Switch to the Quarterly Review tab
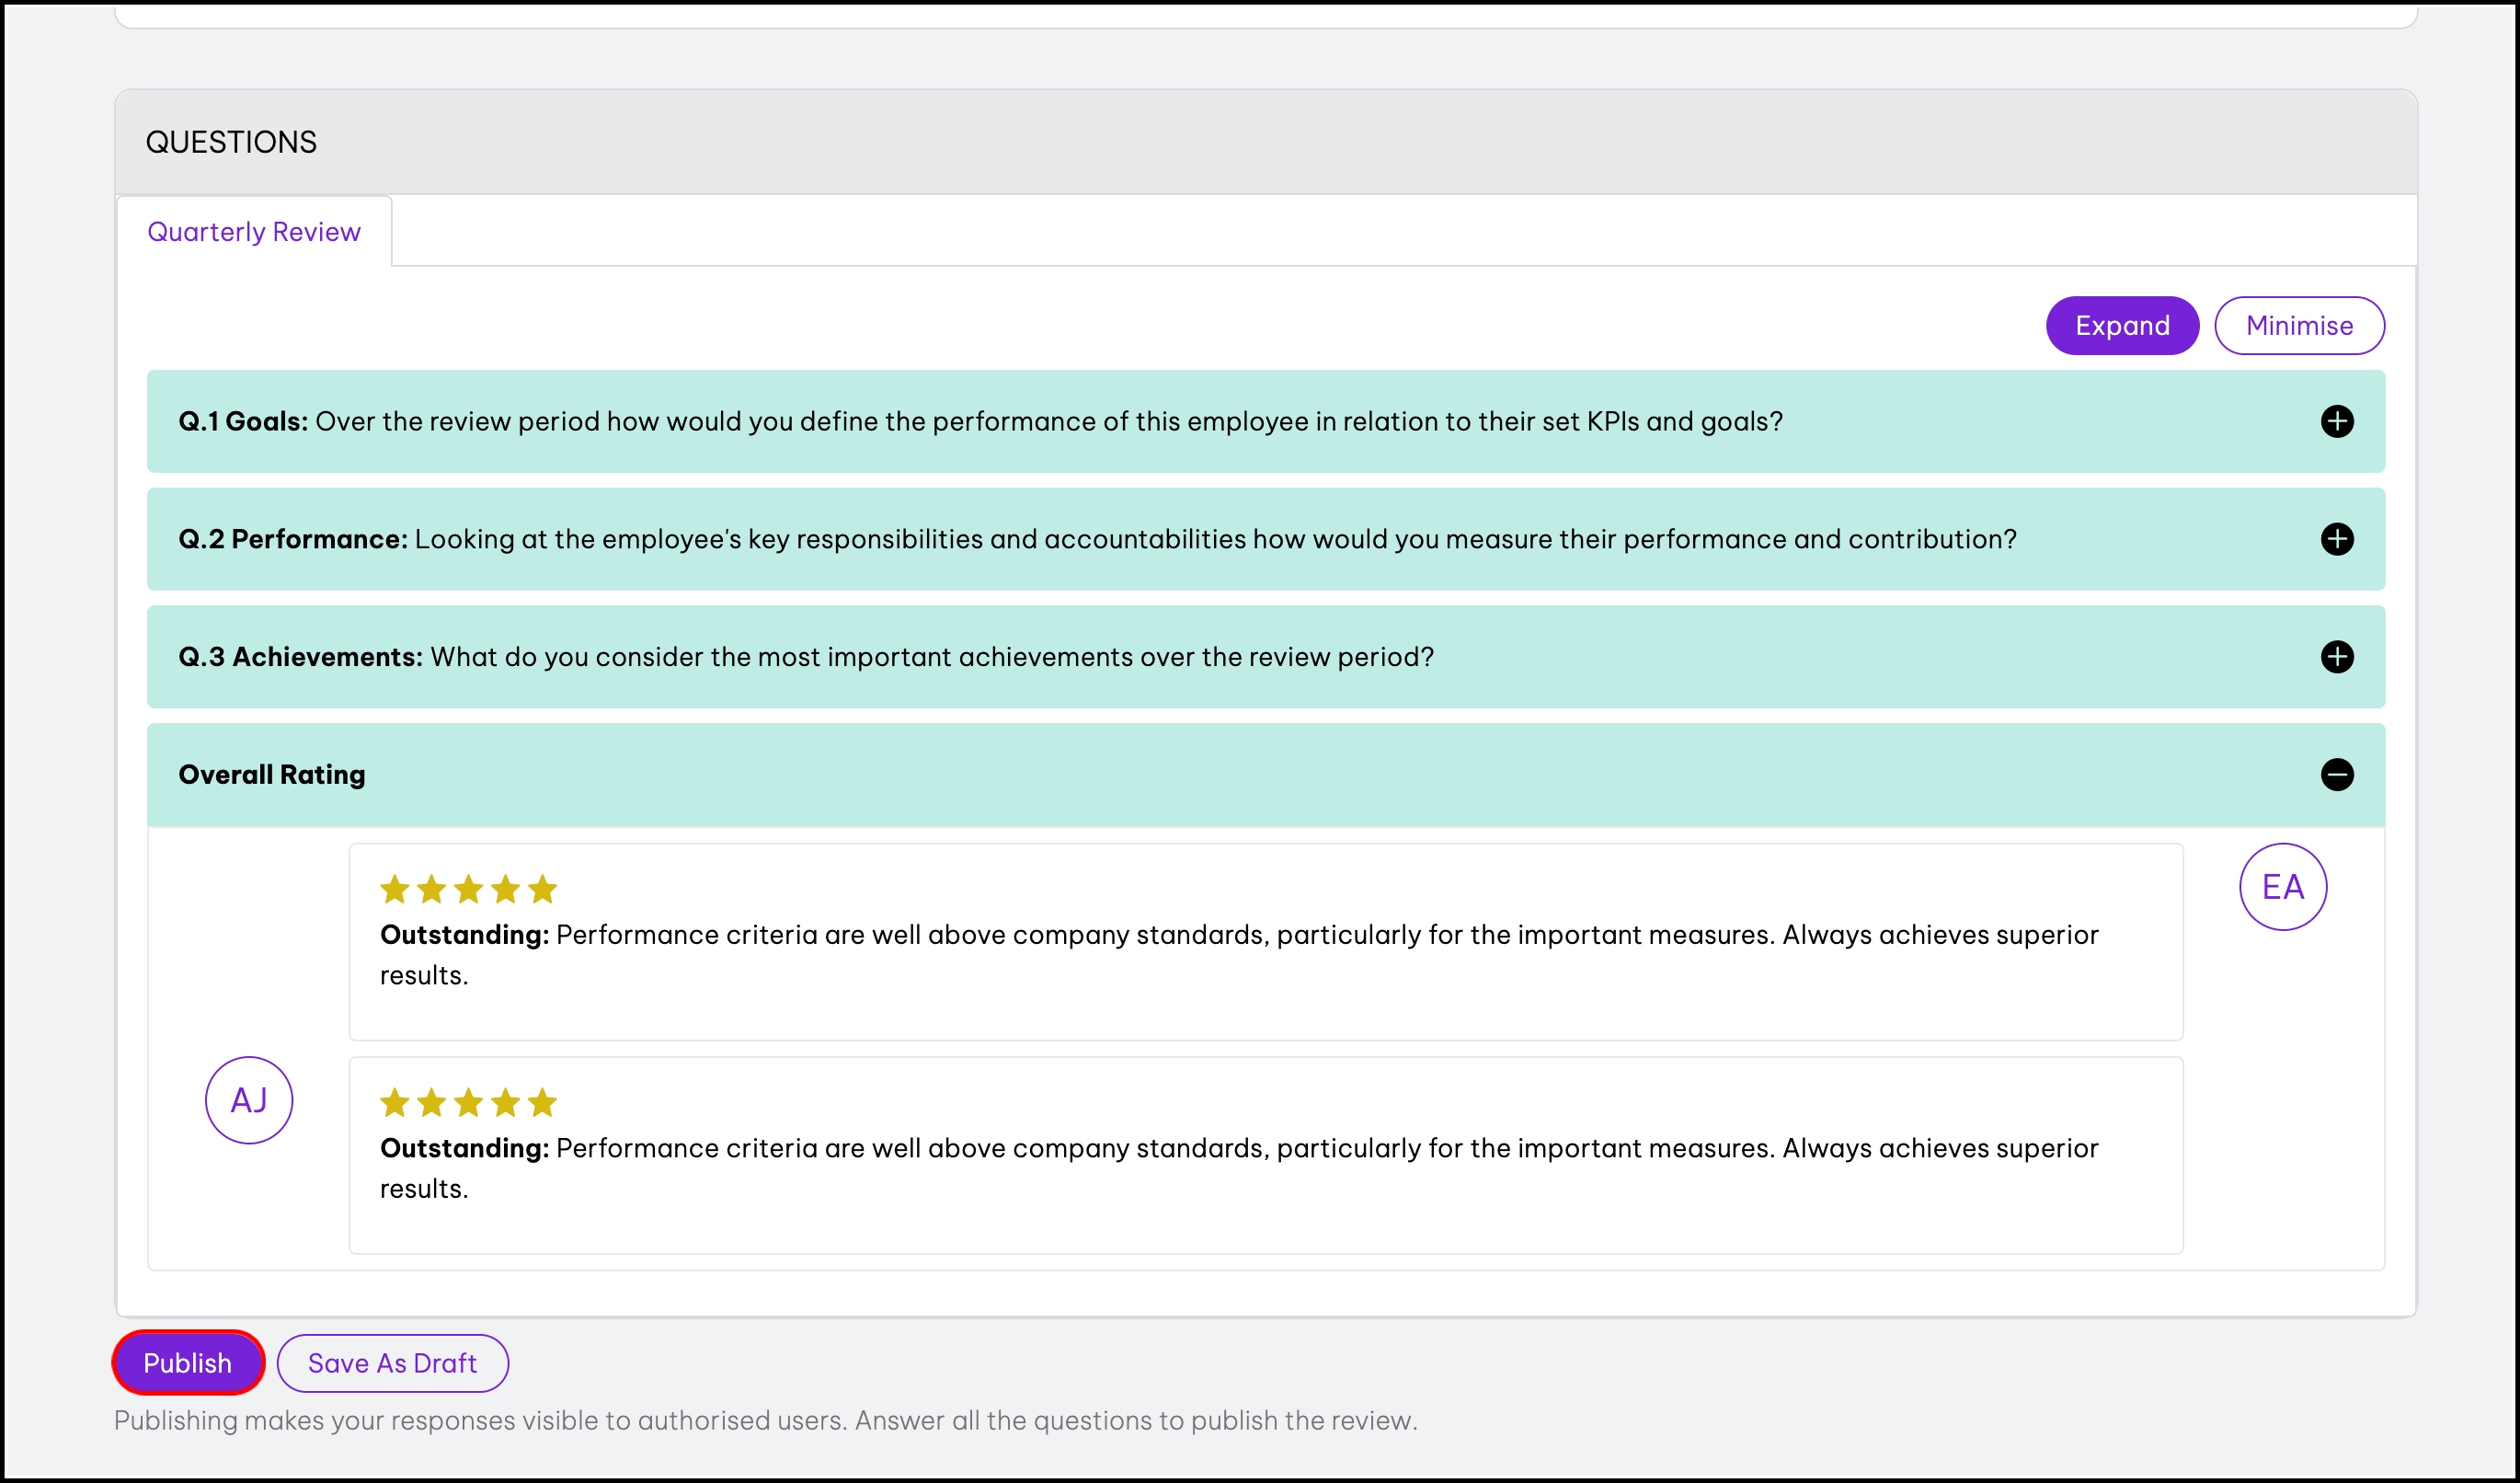The width and height of the screenshot is (2520, 1483). (254, 232)
